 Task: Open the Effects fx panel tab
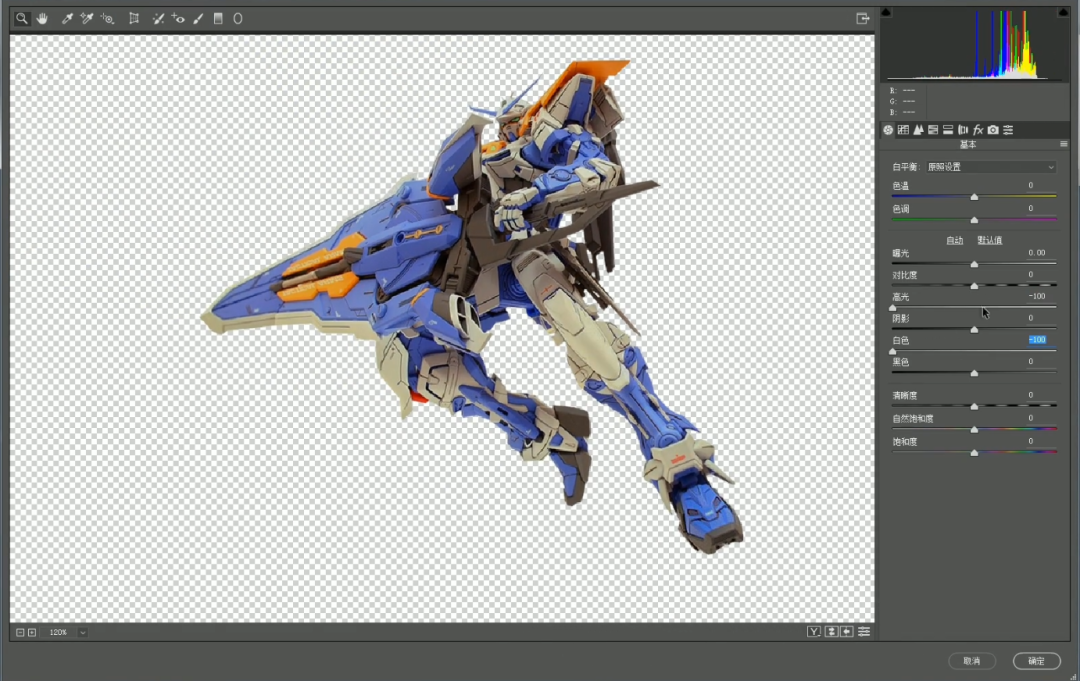pyautogui.click(x=978, y=129)
